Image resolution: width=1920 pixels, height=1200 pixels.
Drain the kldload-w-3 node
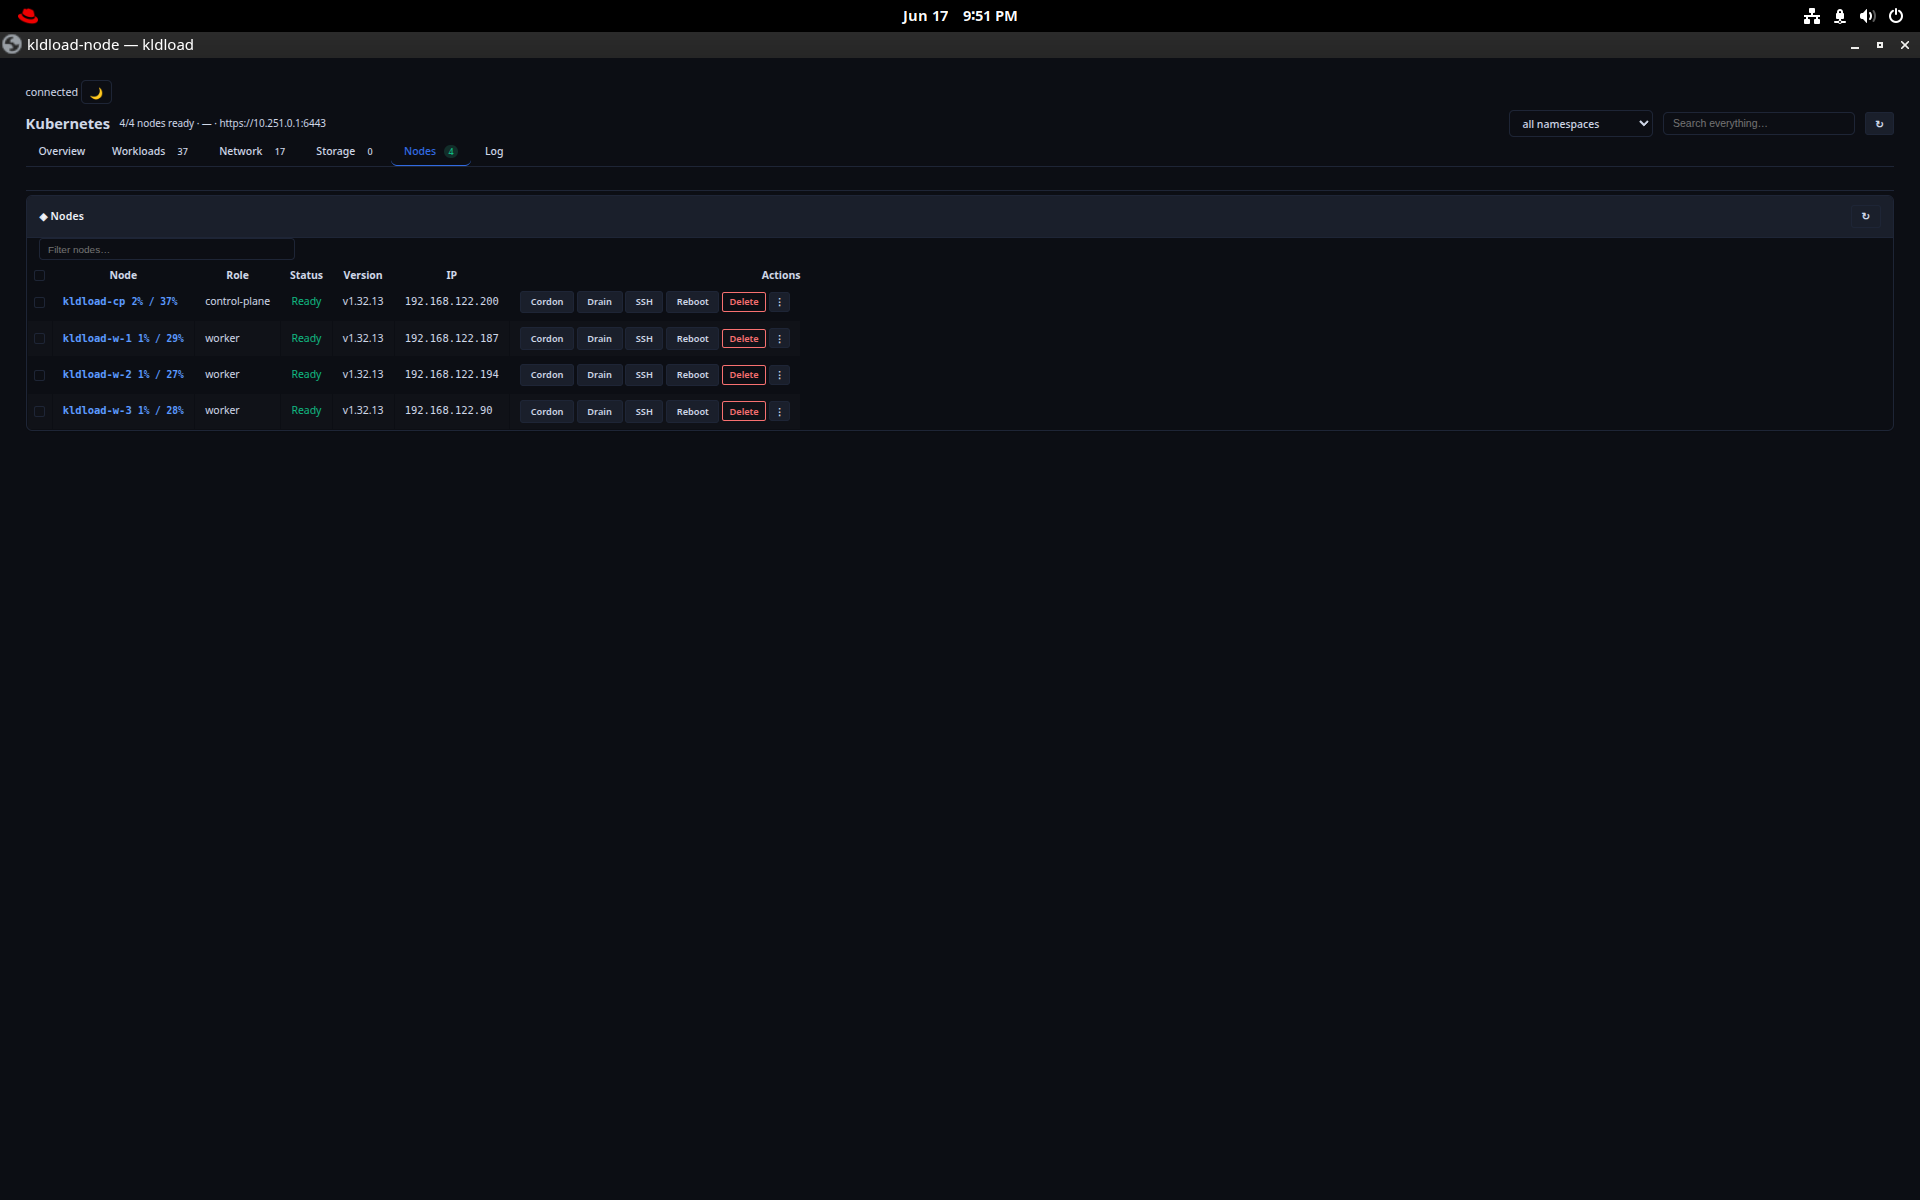pos(599,412)
